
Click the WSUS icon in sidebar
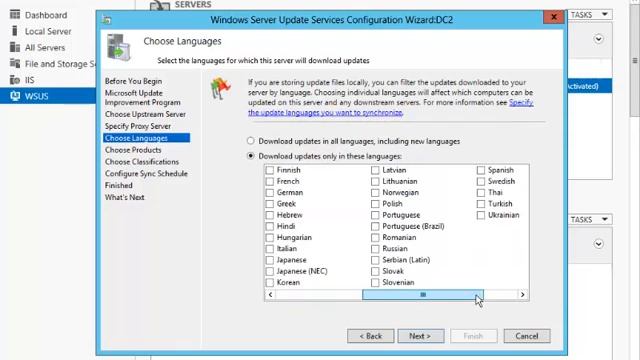15,96
